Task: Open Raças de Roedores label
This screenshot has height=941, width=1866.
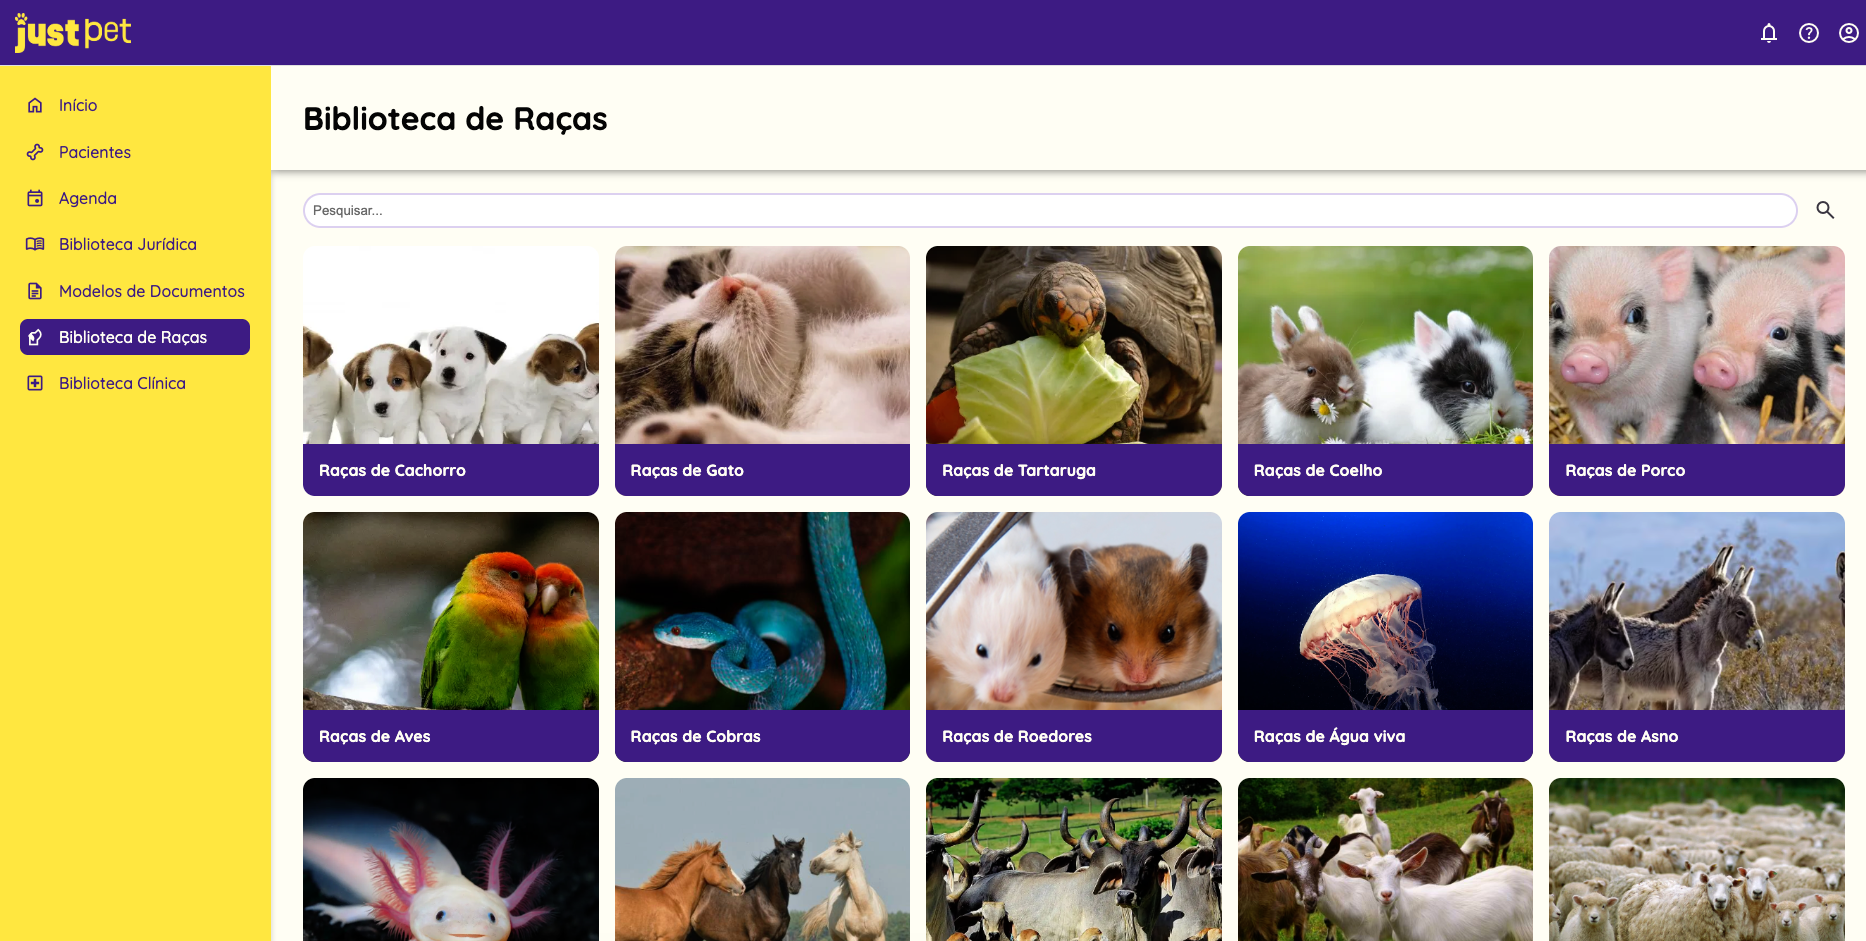Action: pyautogui.click(x=1017, y=736)
